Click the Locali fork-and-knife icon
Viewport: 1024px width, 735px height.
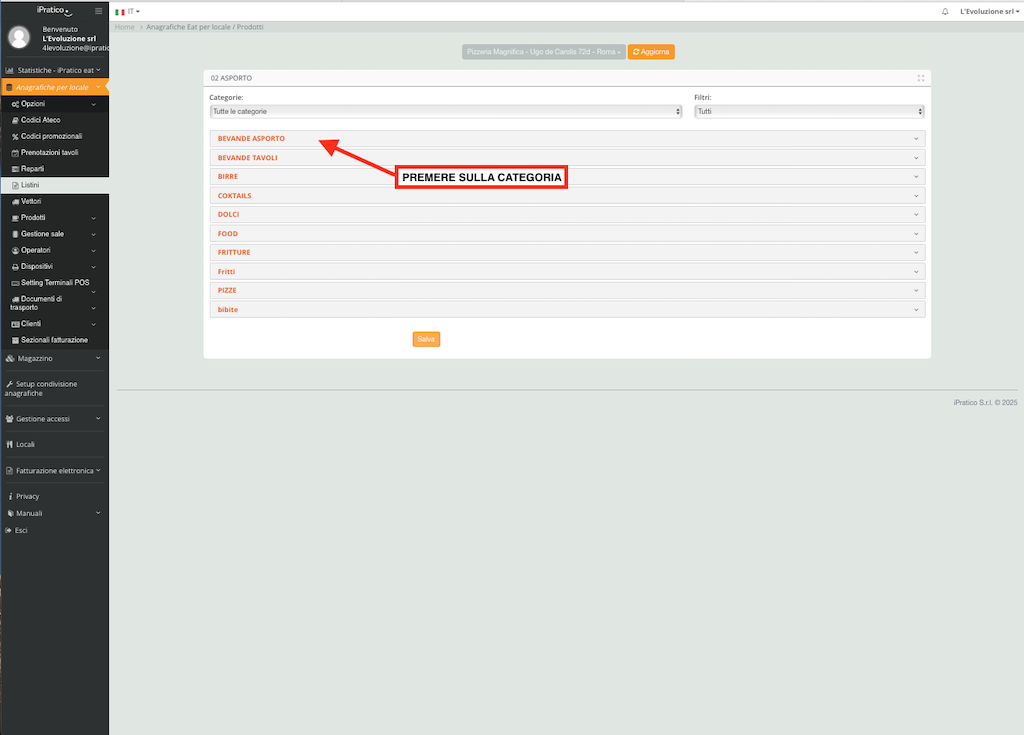(x=9, y=444)
